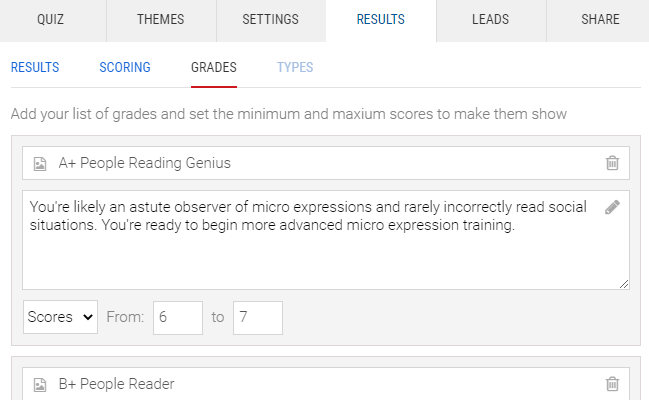This screenshot has width=649, height=400.
Task: Open the QUIZ tab
Action: point(50,19)
